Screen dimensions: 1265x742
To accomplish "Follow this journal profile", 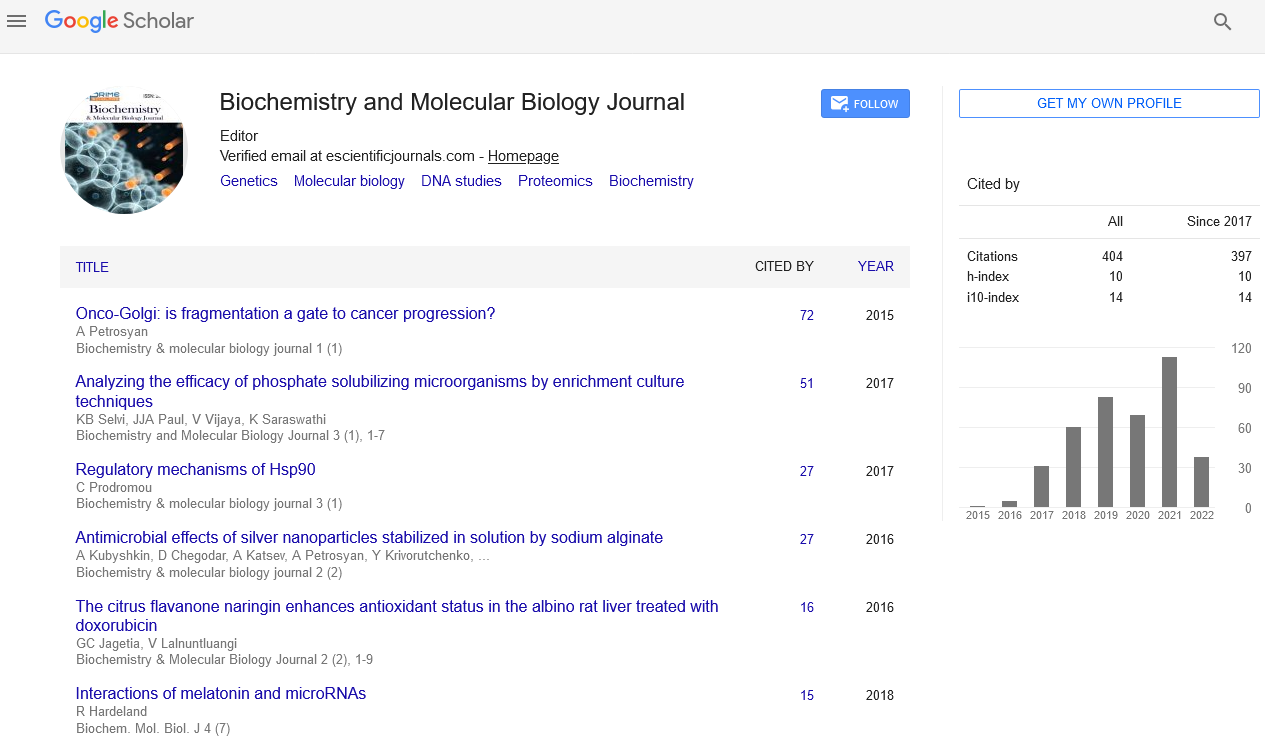I will click(865, 104).
